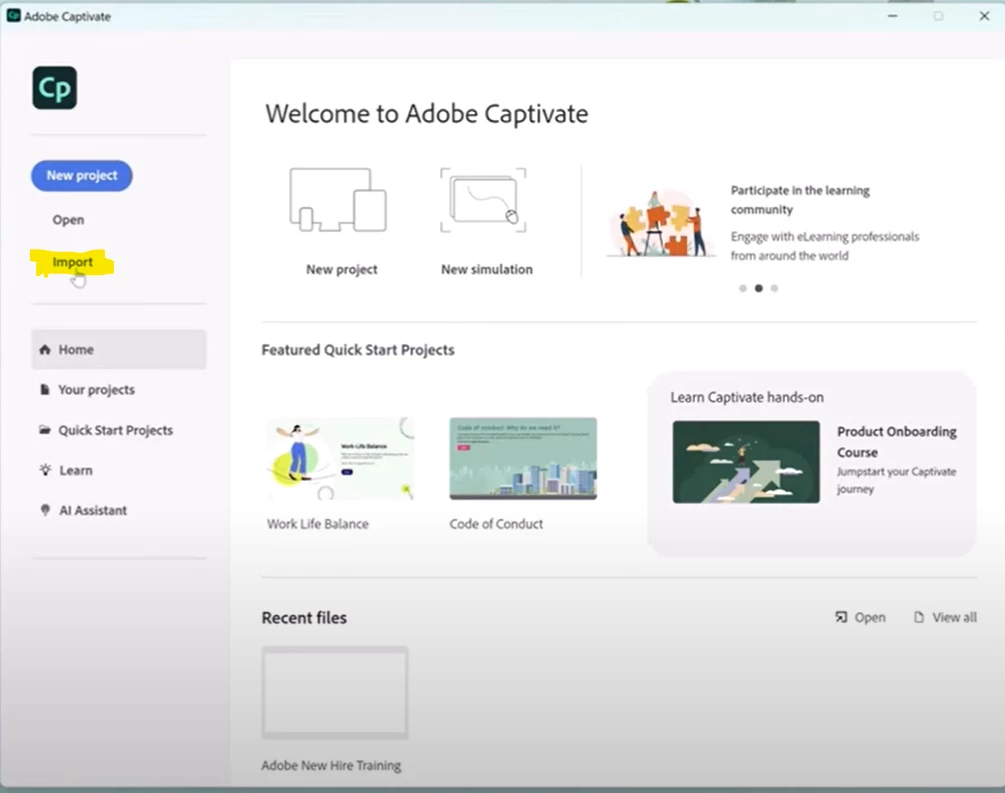Viewport: 1005px width, 793px height.
Task: Open the Your projects section
Action: coord(96,390)
